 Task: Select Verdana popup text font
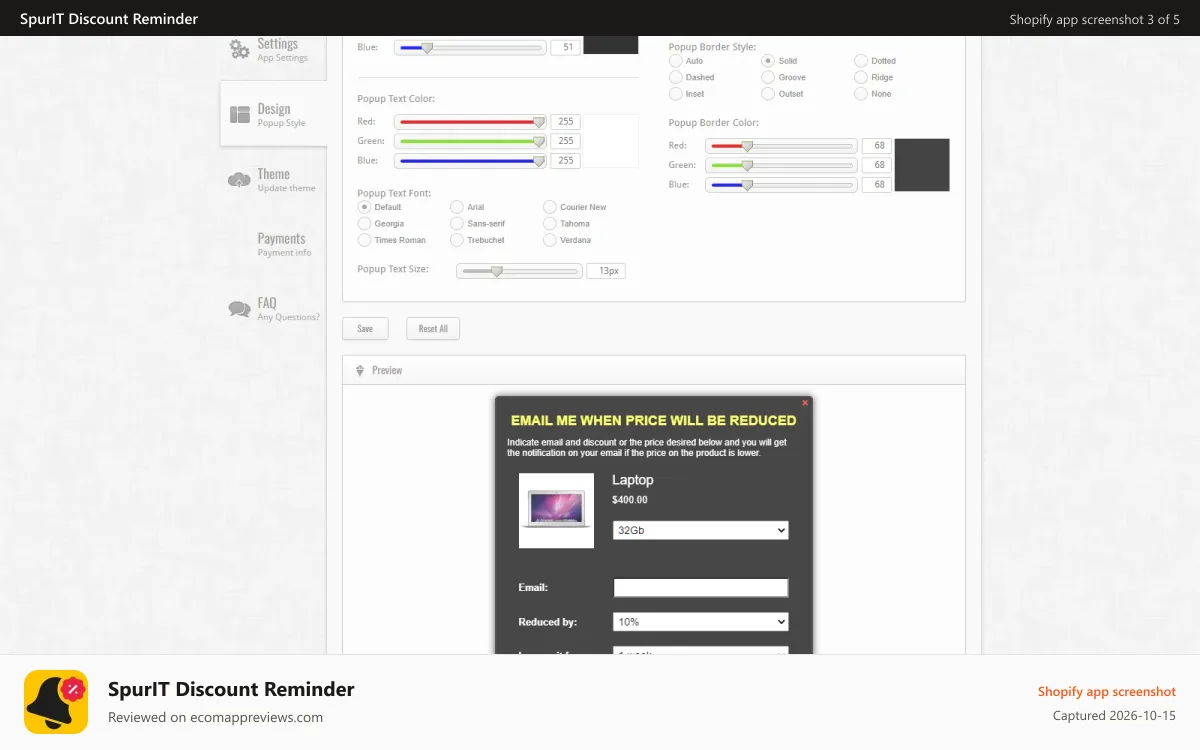(550, 240)
